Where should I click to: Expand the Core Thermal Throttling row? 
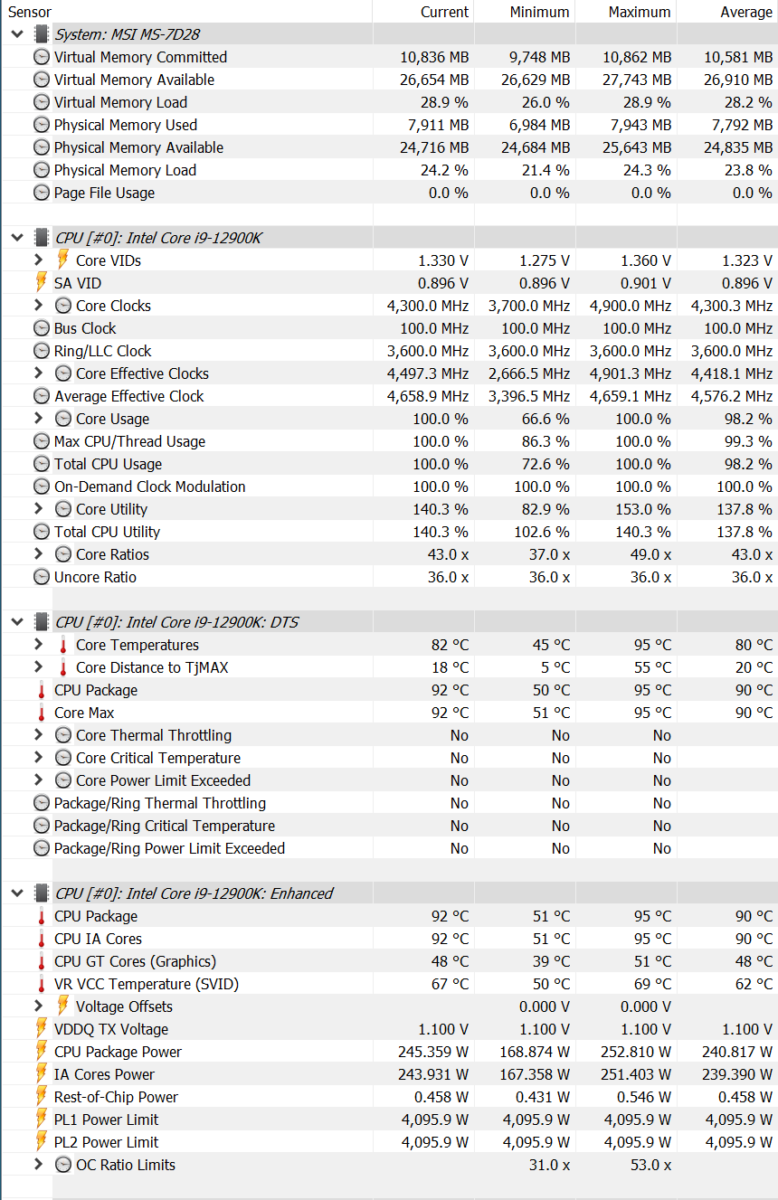(x=39, y=735)
